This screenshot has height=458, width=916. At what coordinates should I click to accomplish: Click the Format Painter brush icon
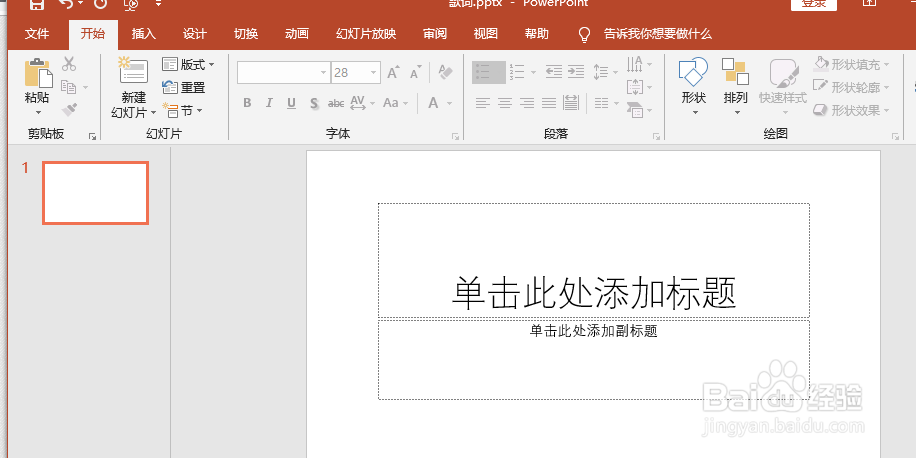click(x=69, y=109)
